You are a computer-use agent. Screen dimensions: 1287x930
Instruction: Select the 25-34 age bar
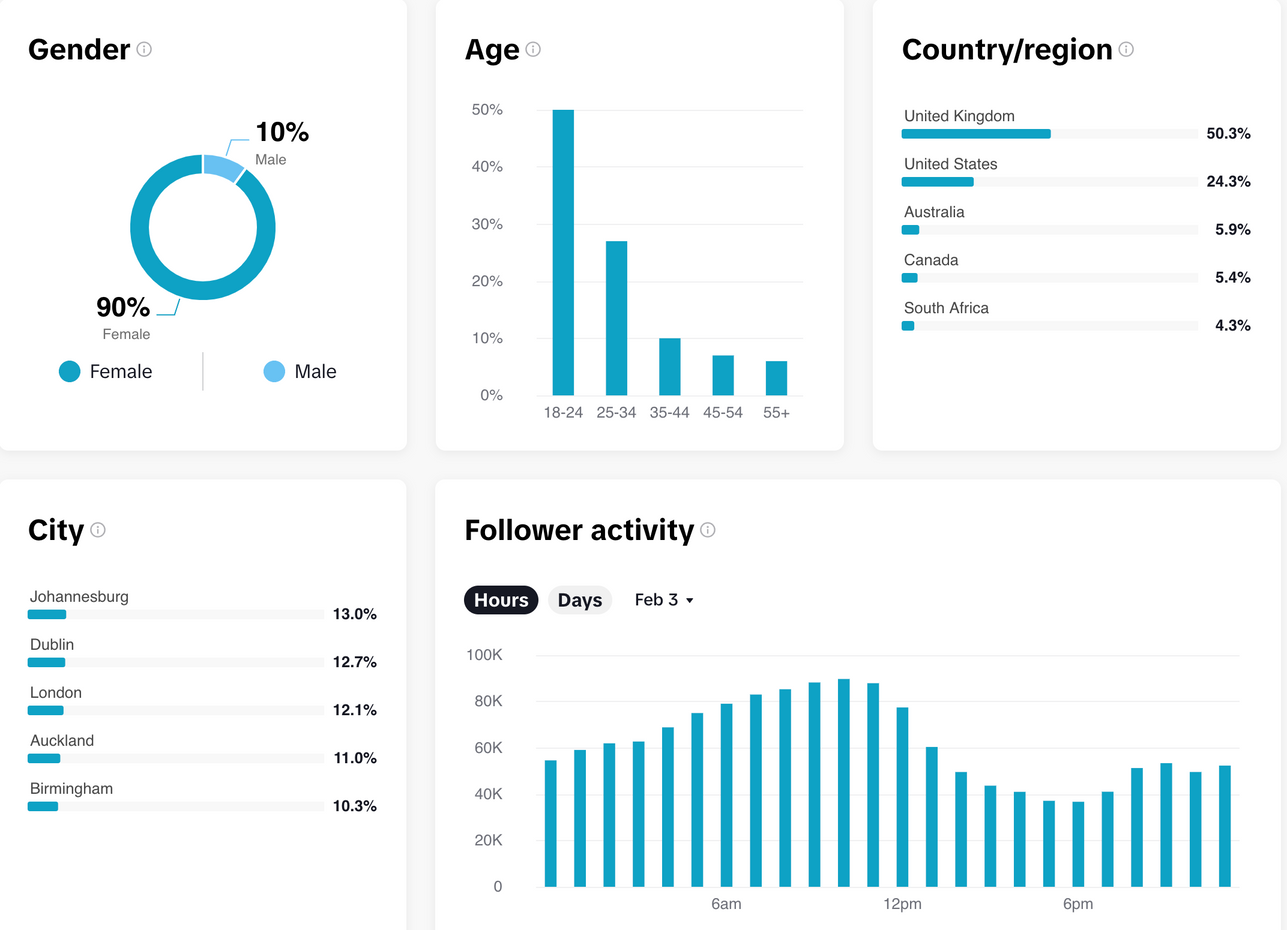(x=617, y=318)
